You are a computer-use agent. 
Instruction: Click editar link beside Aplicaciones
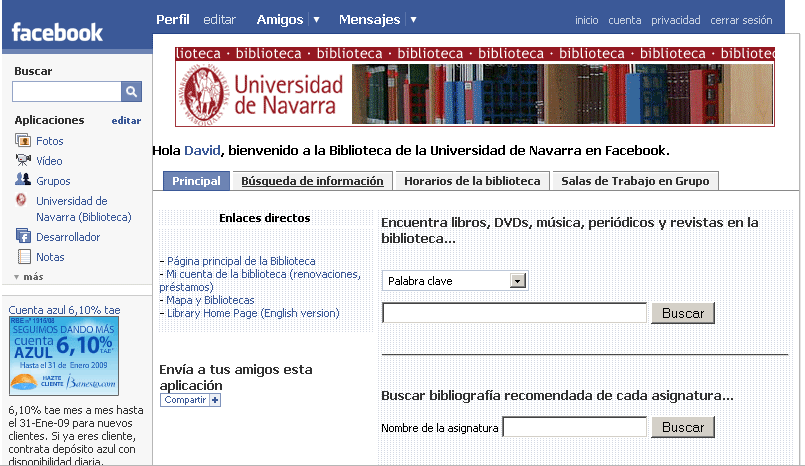[126, 121]
